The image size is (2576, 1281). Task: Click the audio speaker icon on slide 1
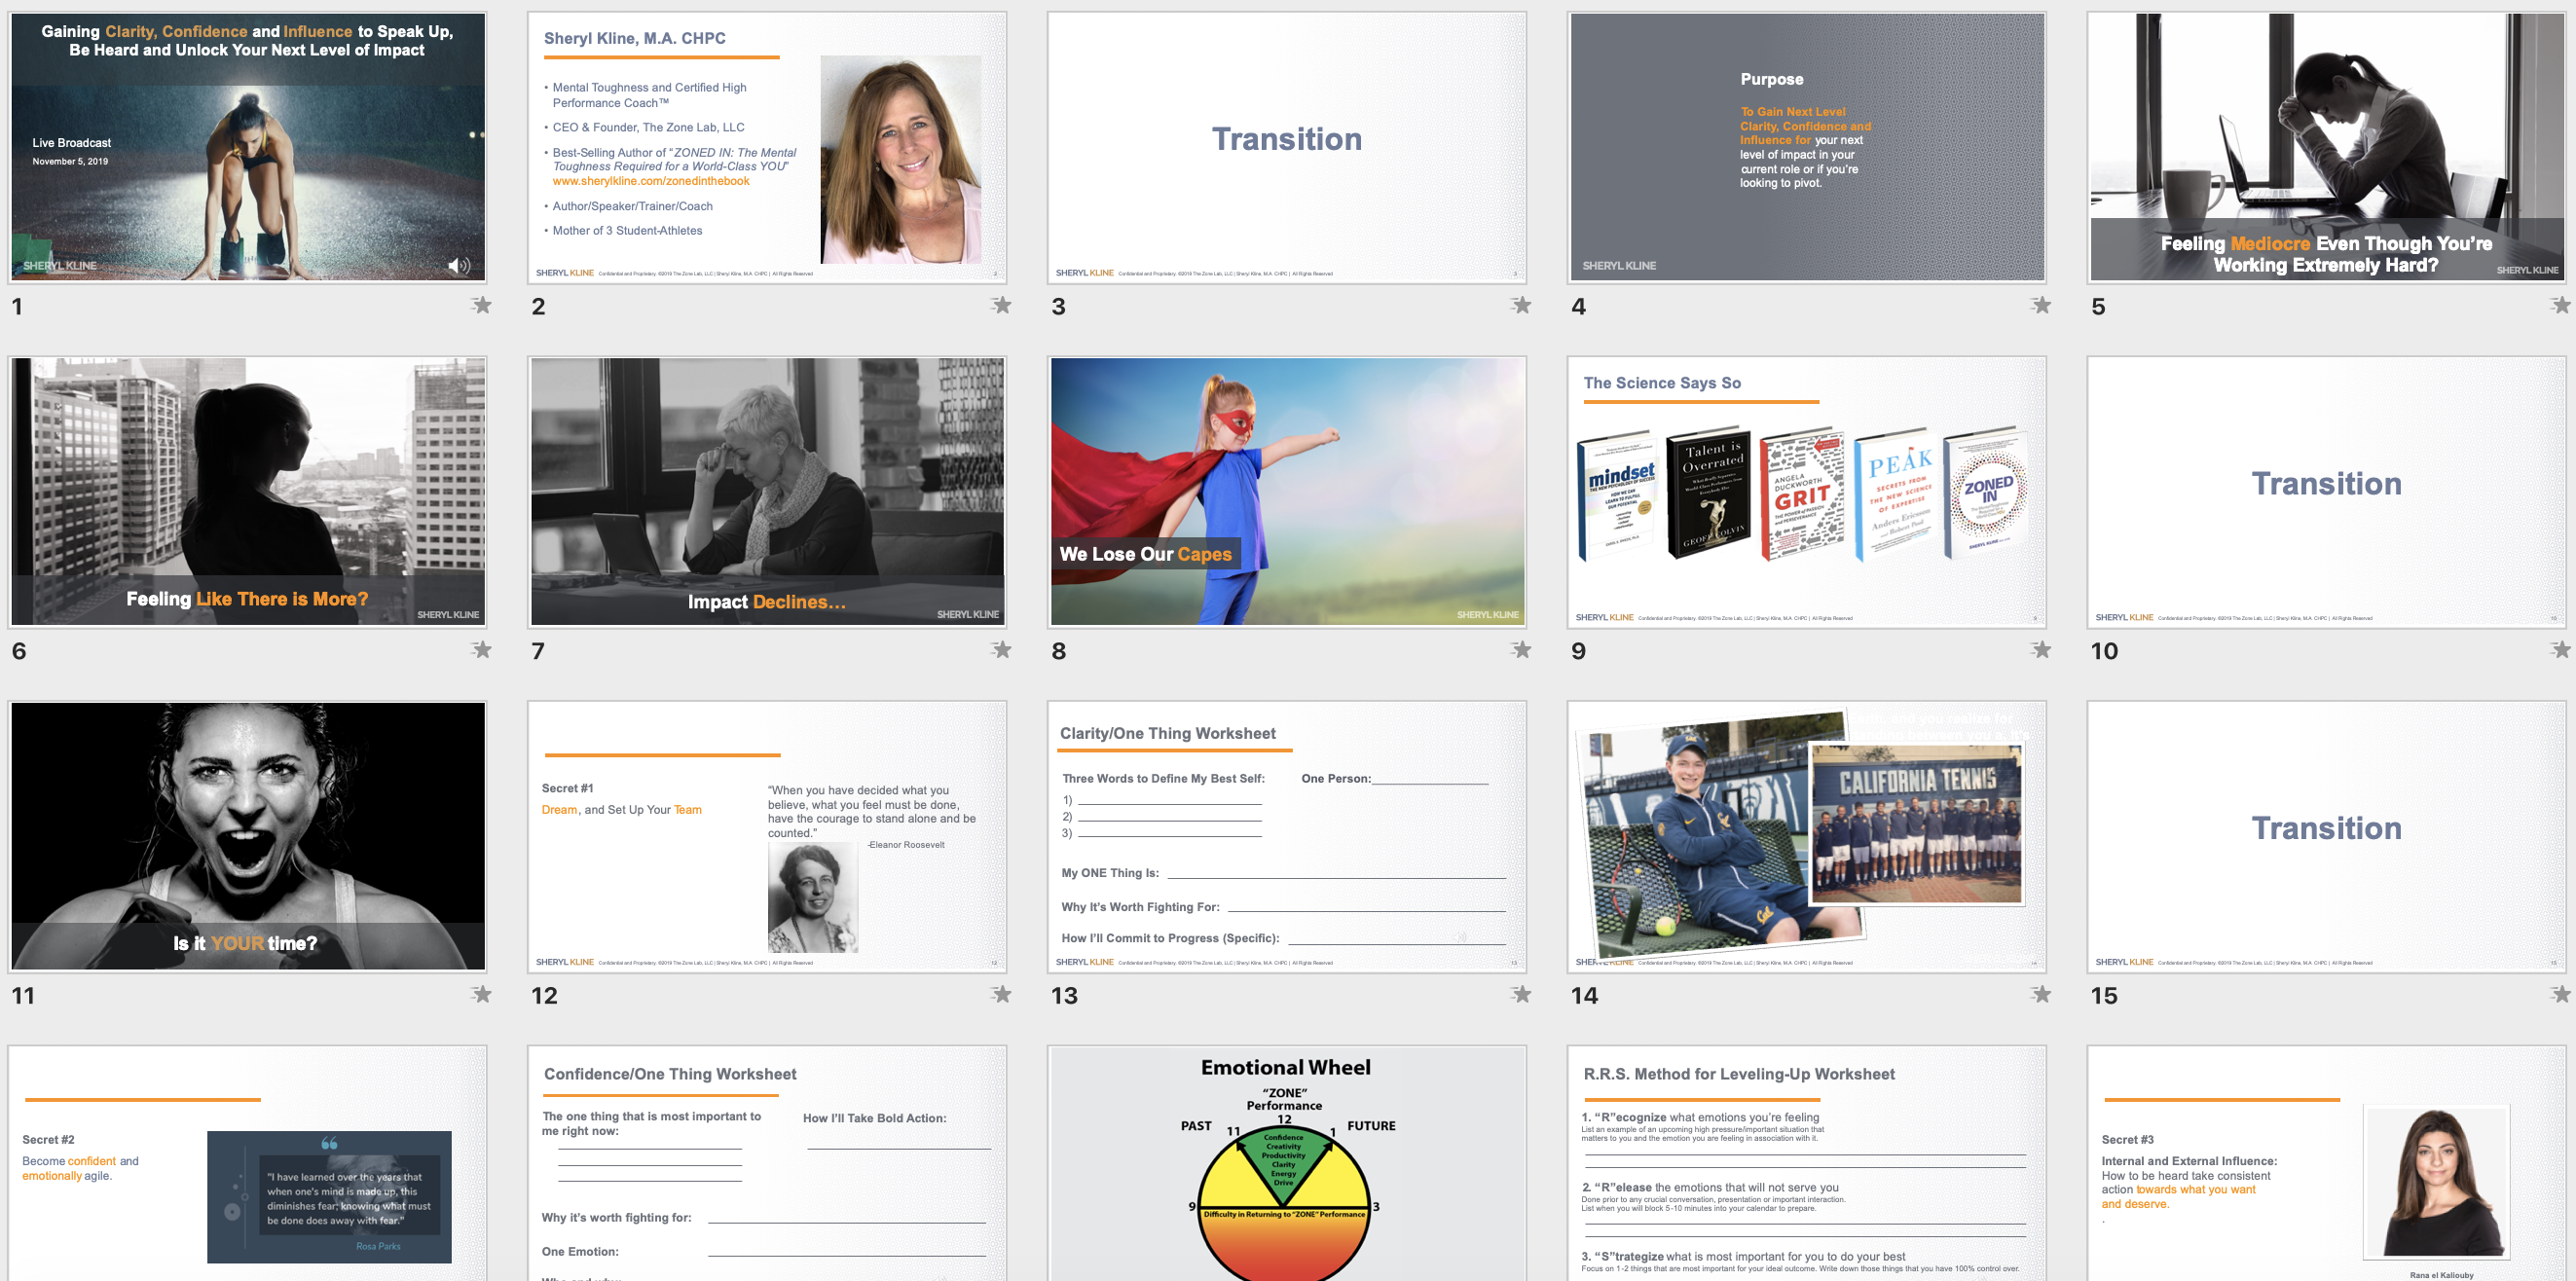458,266
